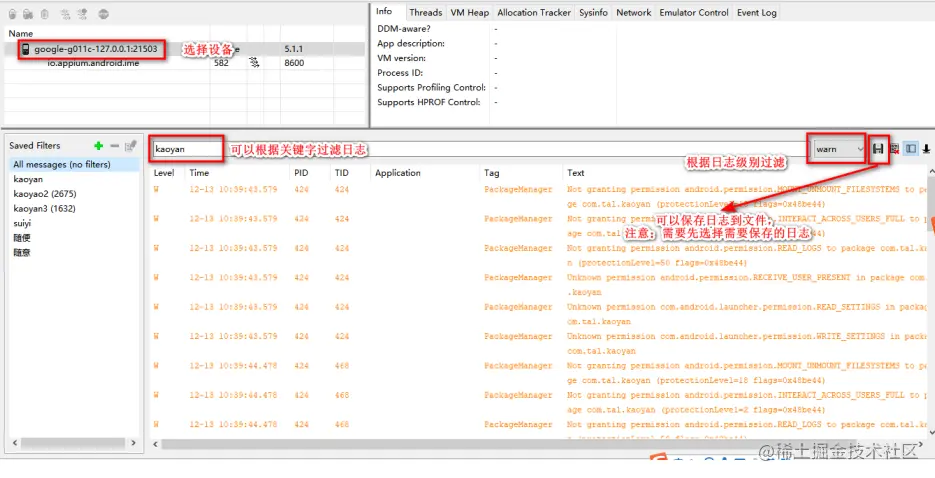The width and height of the screenshot is (935, 478).
Task: Toggle the saved filters panel display icon
Action: coord(911,149)
